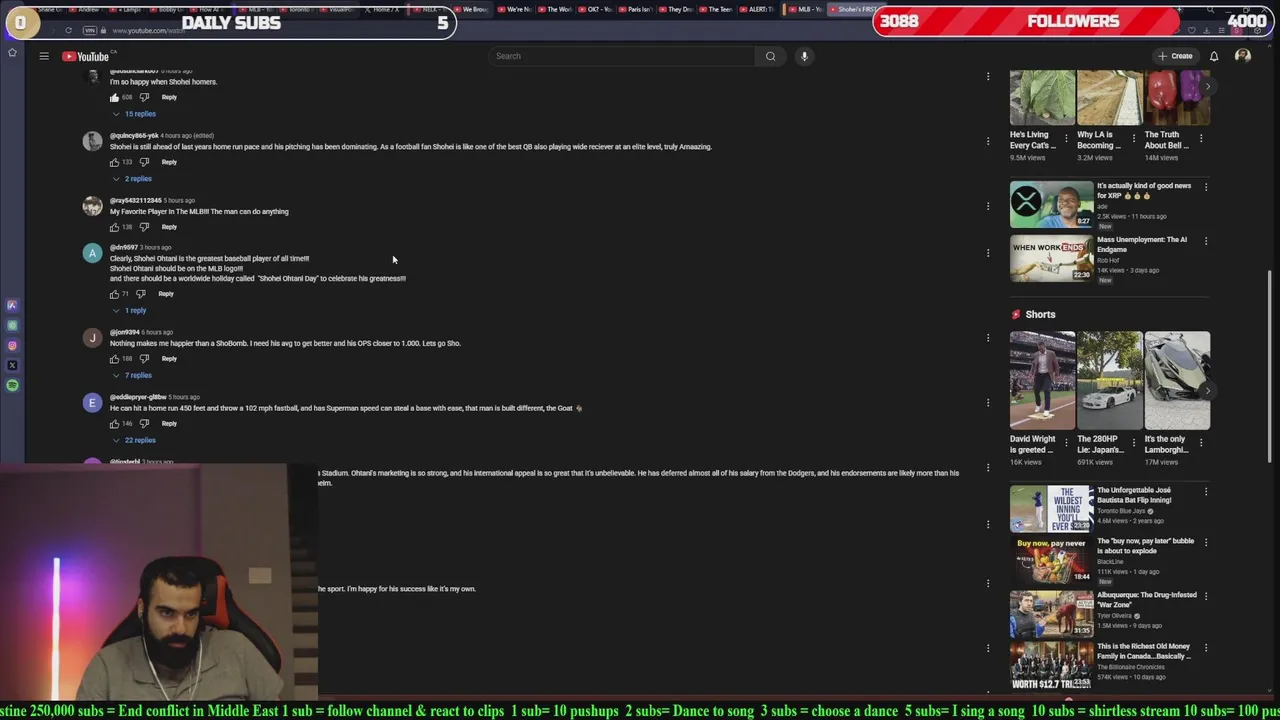Expand the 7 replies thread
The width and height of the screenshot is (1280, 720).
pos(132,376)
